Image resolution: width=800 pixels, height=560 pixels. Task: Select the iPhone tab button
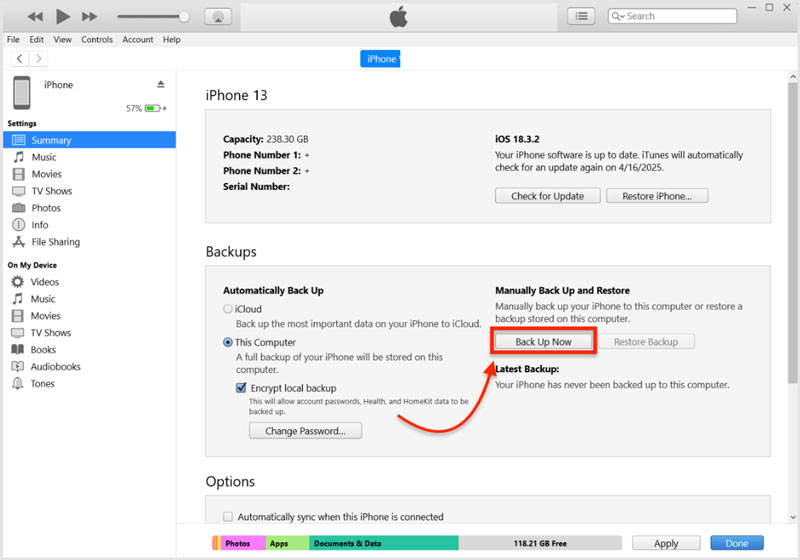coord(380,59)
